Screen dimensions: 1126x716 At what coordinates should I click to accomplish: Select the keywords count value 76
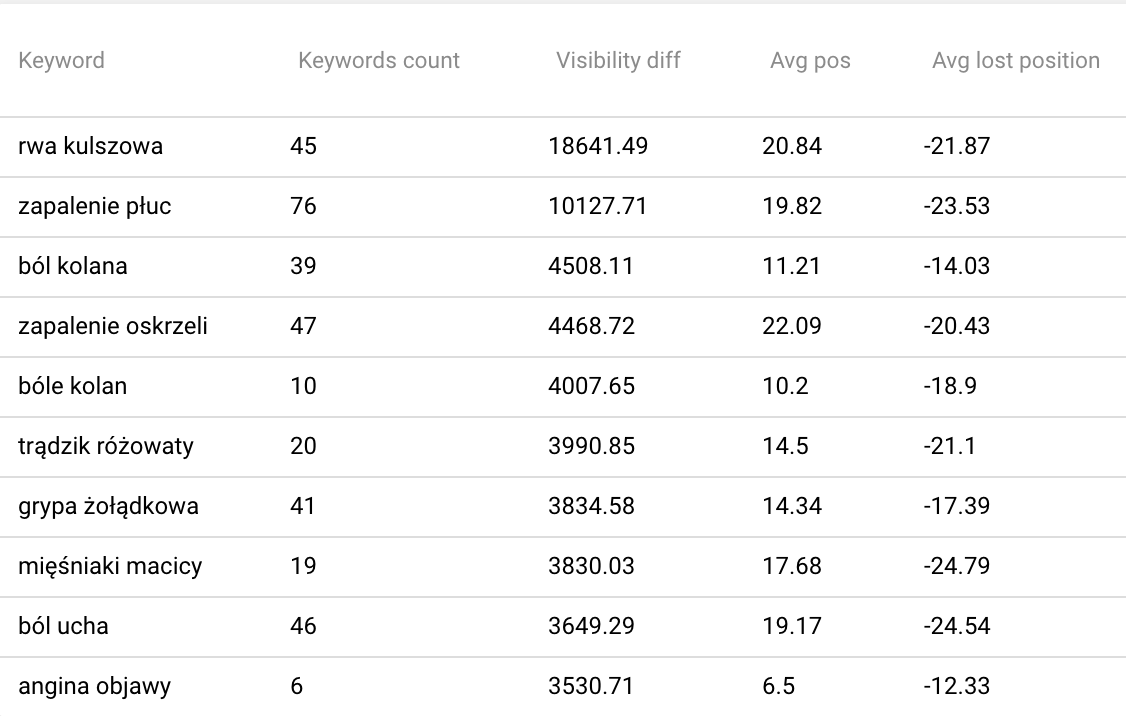pos(303,206)
